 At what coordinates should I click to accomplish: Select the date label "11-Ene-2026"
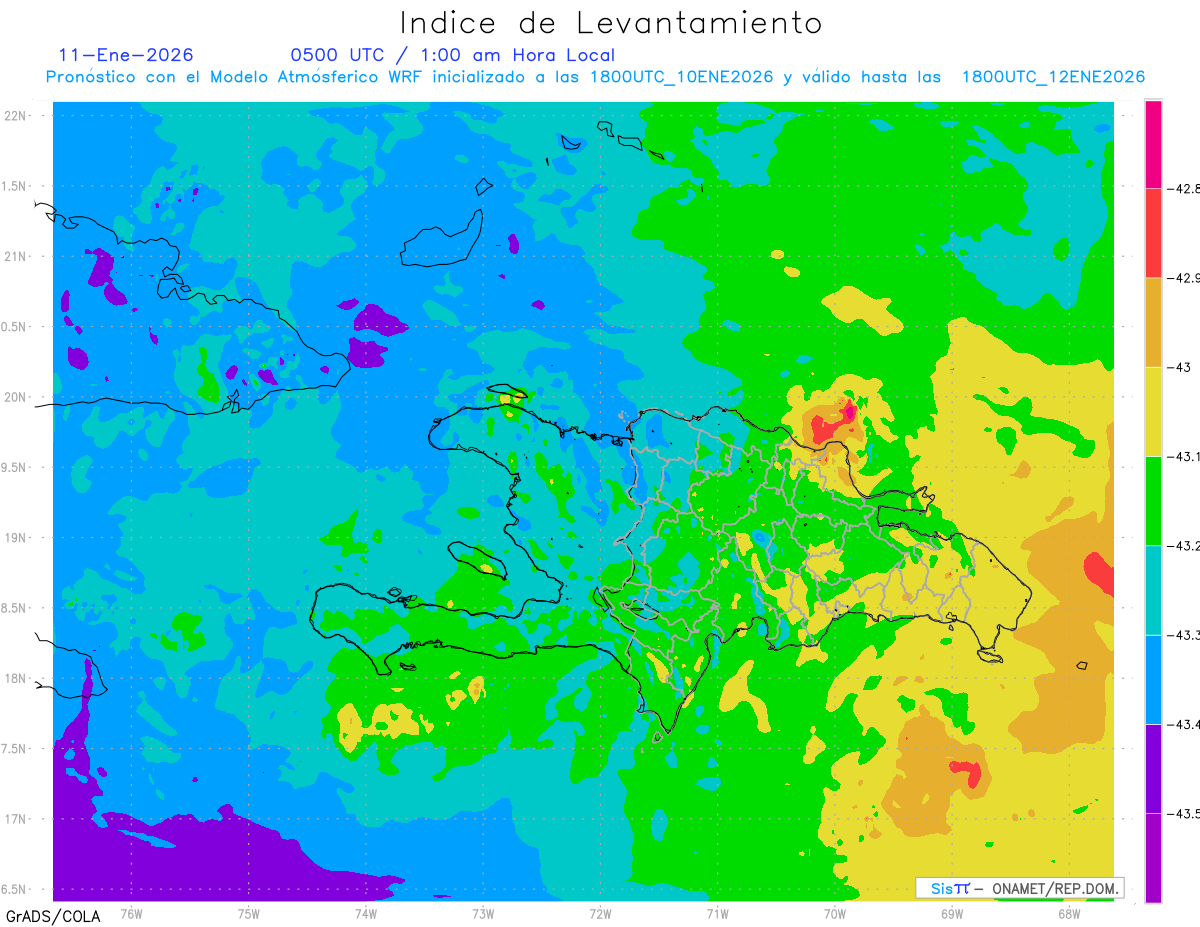[x=126, y=55]
